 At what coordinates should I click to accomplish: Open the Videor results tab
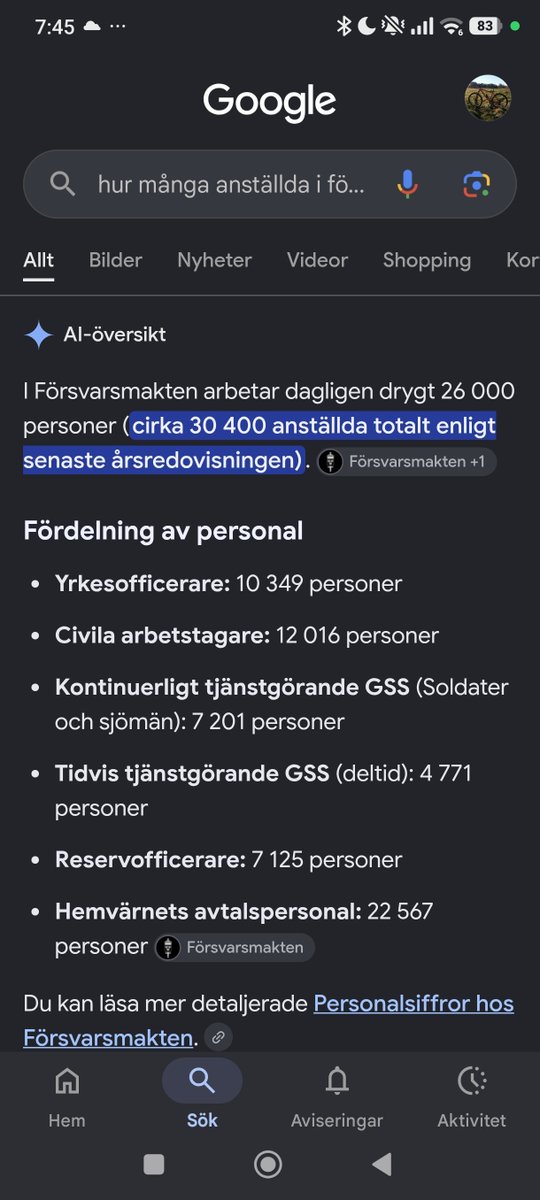(317, 260)
